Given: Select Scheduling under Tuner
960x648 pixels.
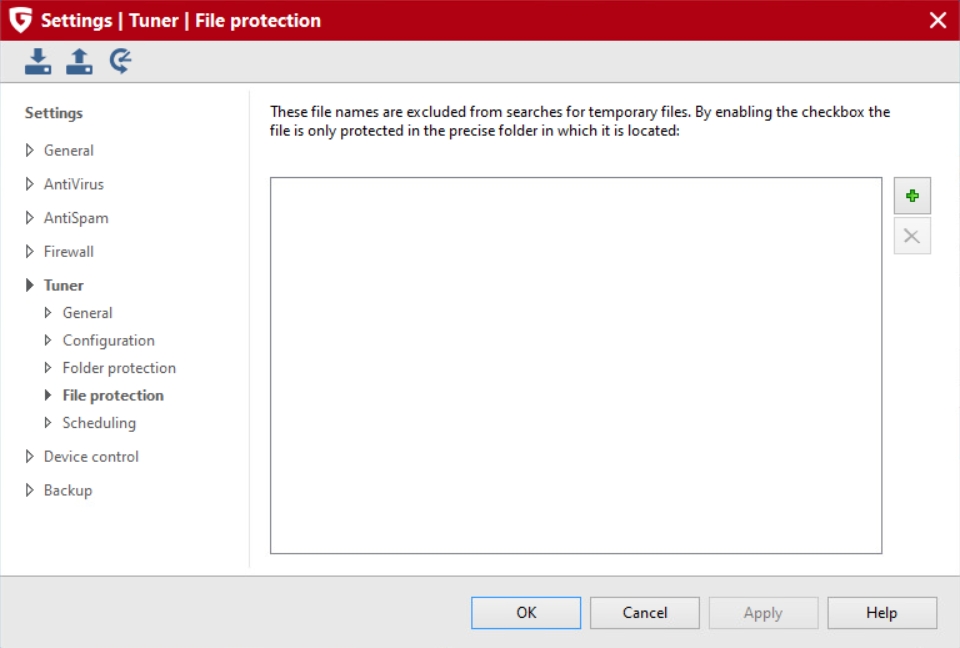Looking at the screenshot, I should point(99,423).
